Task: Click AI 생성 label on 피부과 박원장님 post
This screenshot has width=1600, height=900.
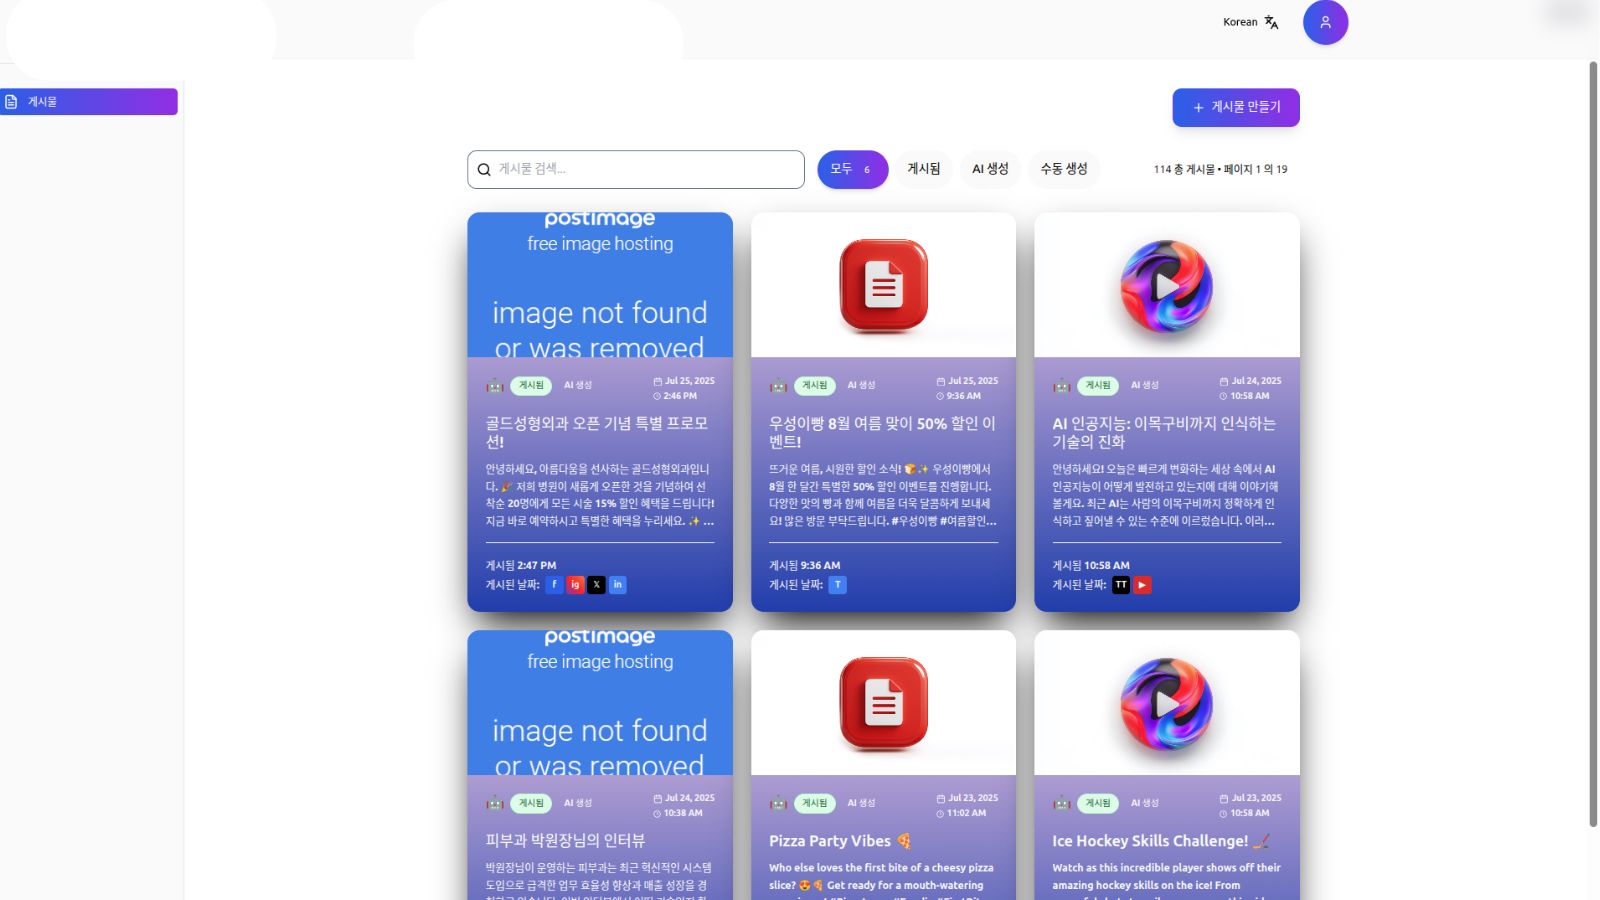Action: 578,803
